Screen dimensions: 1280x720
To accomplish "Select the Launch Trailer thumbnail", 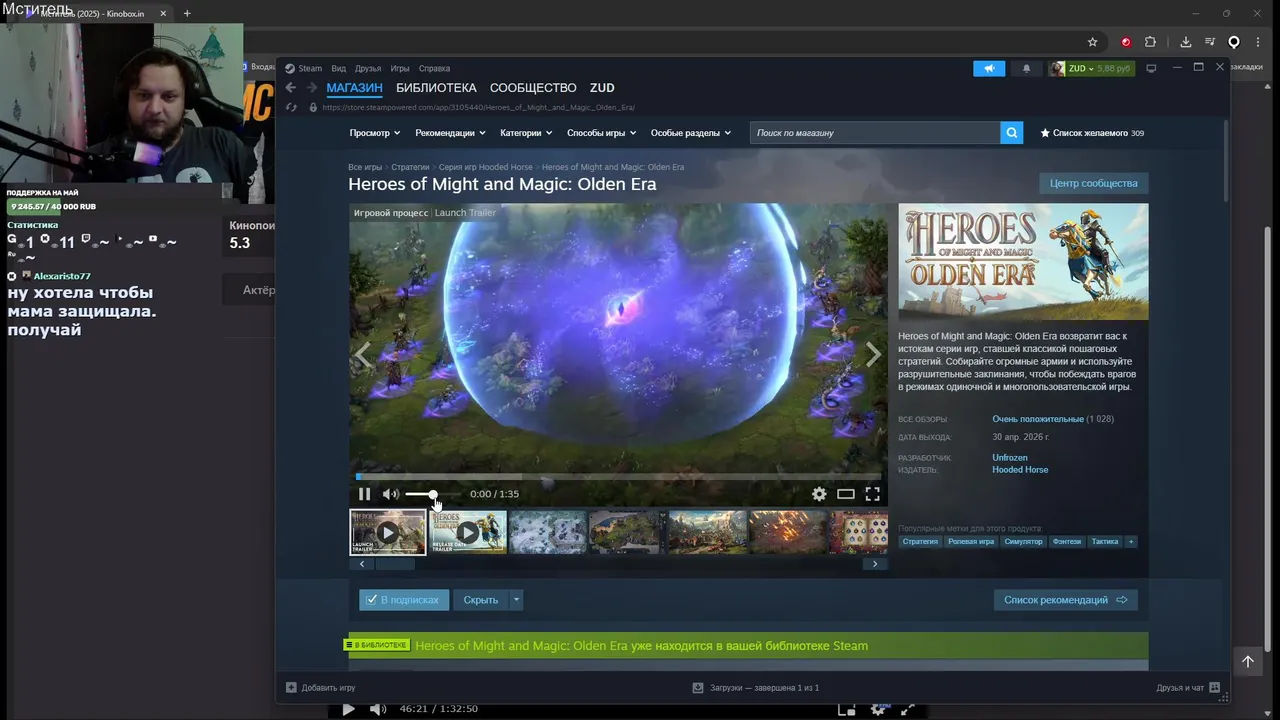I will click(388, 532).
